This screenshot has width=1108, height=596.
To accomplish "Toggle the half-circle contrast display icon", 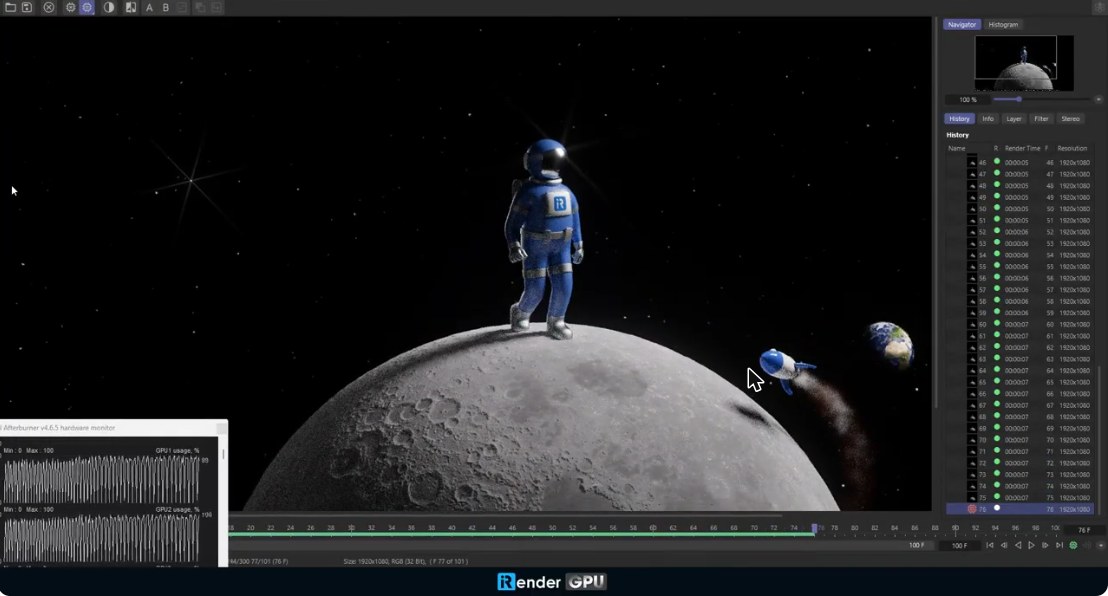I will pos(109,7).
